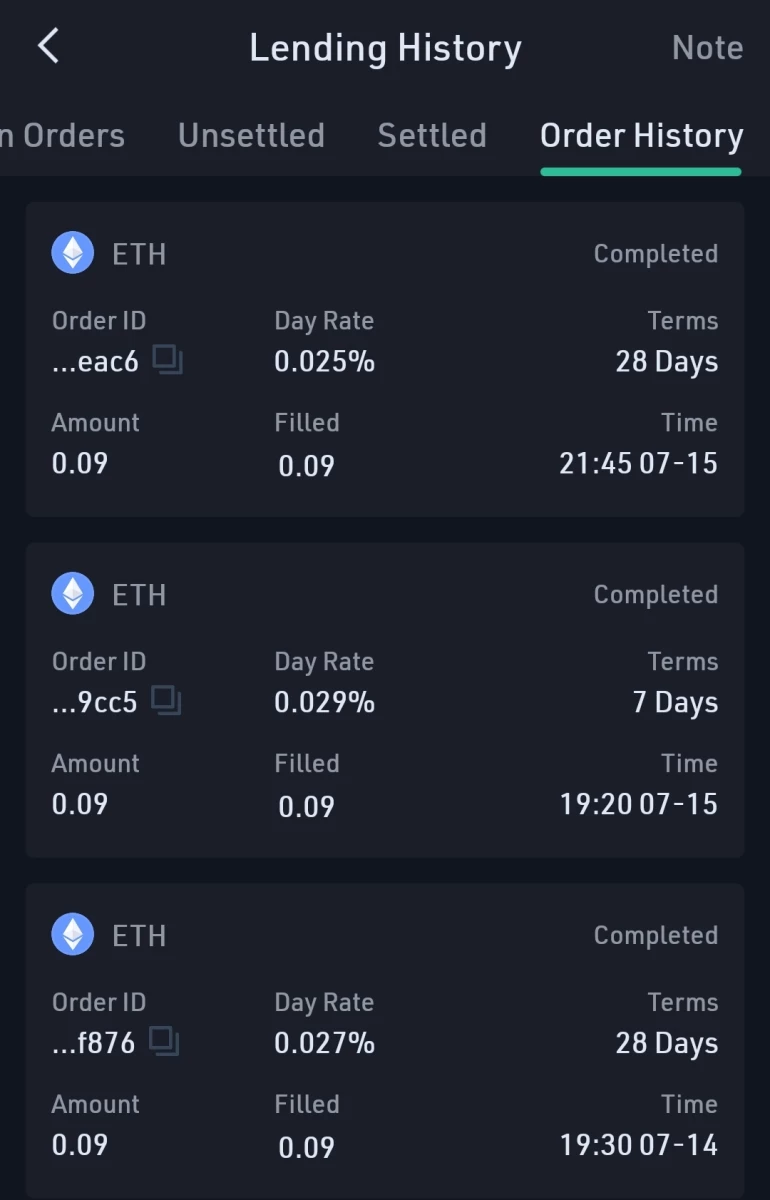This screenshot has width=770, height=1200.
Task: Tap the ETH logo in the third order
Action: [x=73, y=935]
